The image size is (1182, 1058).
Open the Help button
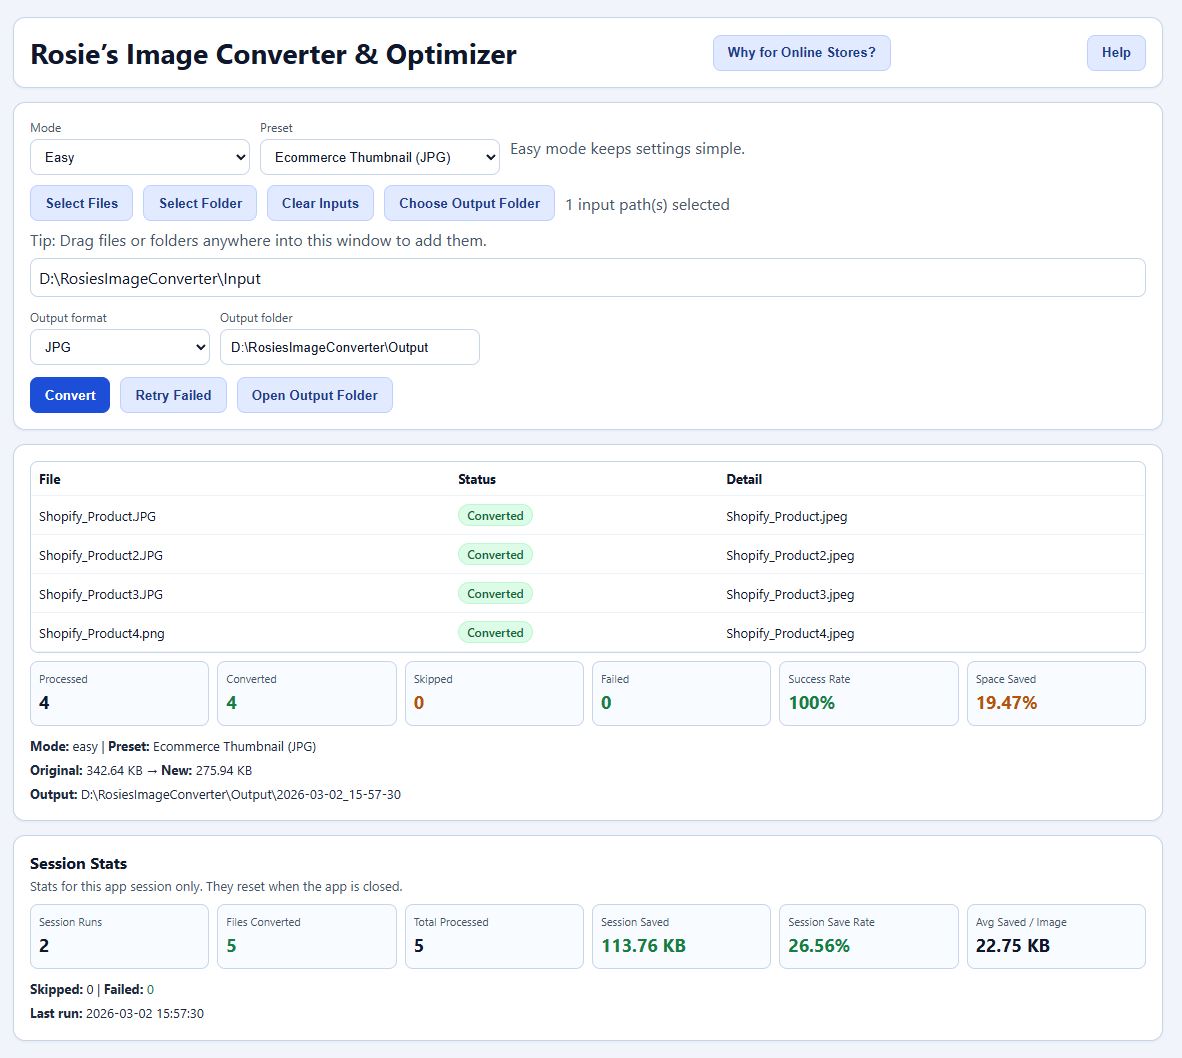tap(1116, 53)
